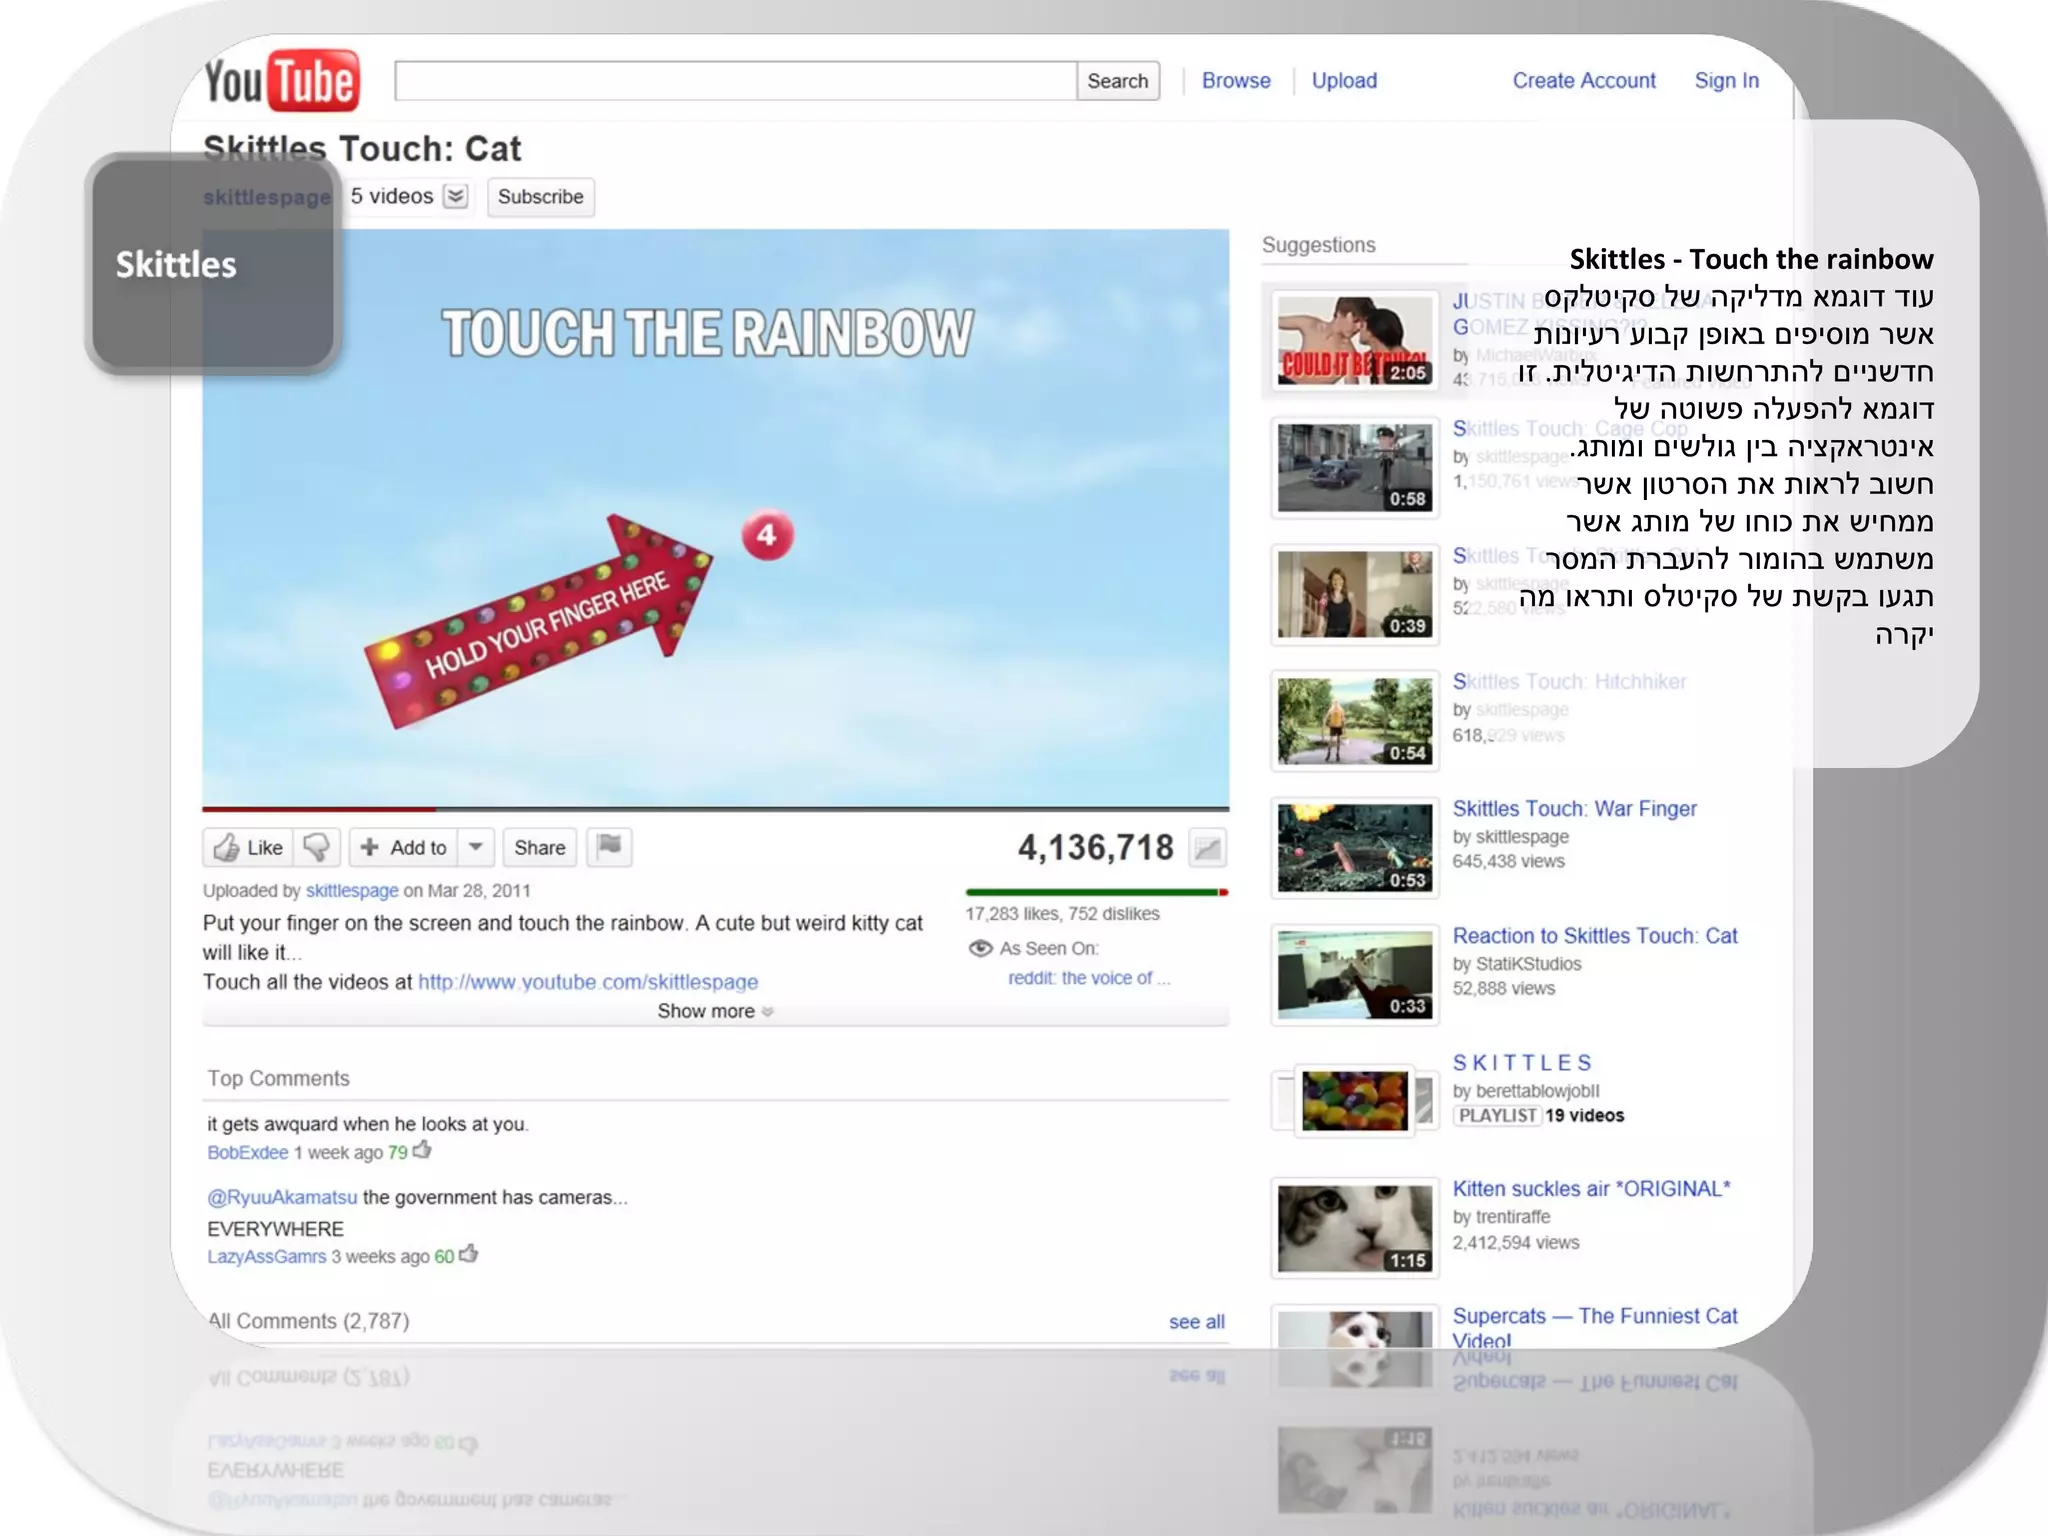This screenshot has width=2048, height=1536.
Task: Expand the 5 videos channel dropdown
Action: point(456,196)
